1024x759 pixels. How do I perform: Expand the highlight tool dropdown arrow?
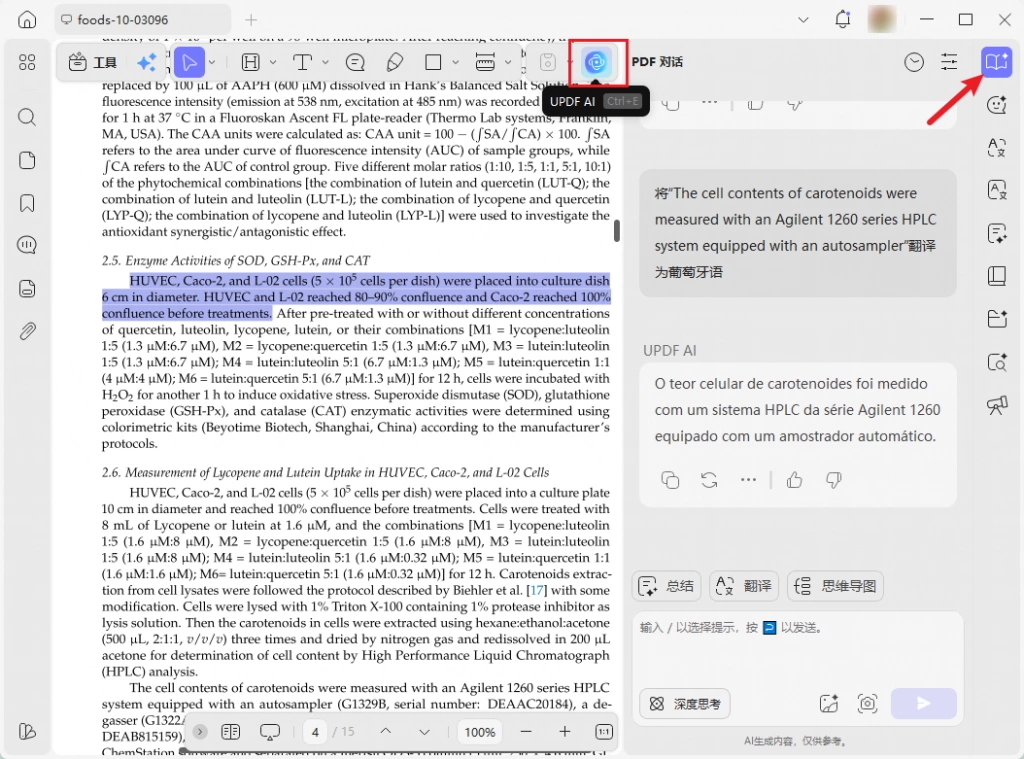point(273,62)
